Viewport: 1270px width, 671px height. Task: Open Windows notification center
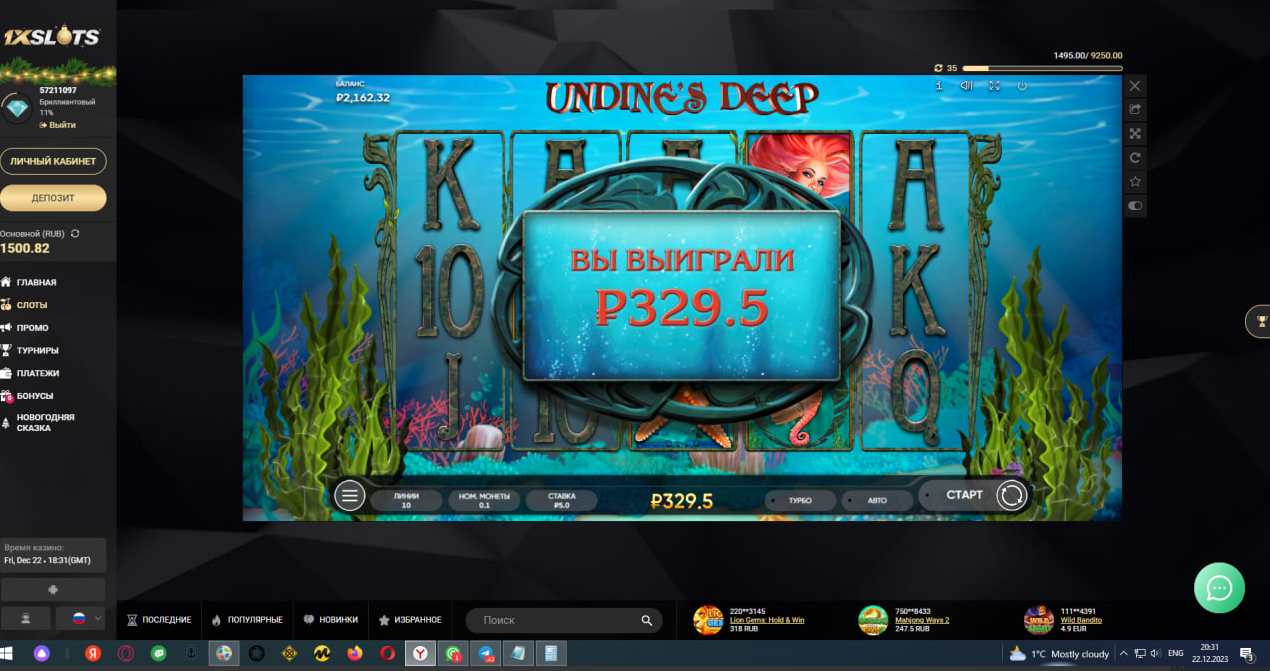[1247, 654]
